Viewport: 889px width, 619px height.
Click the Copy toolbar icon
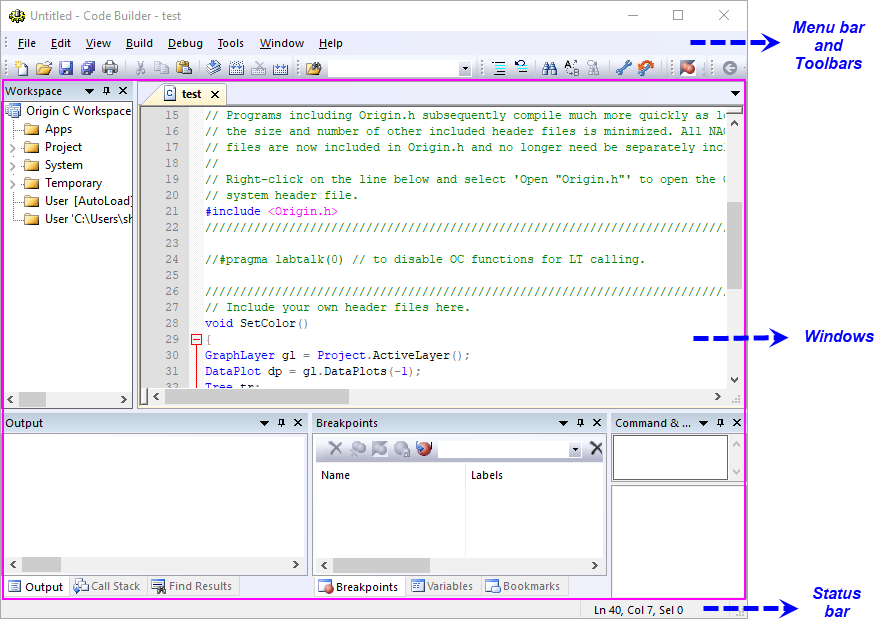coord(162,68)
